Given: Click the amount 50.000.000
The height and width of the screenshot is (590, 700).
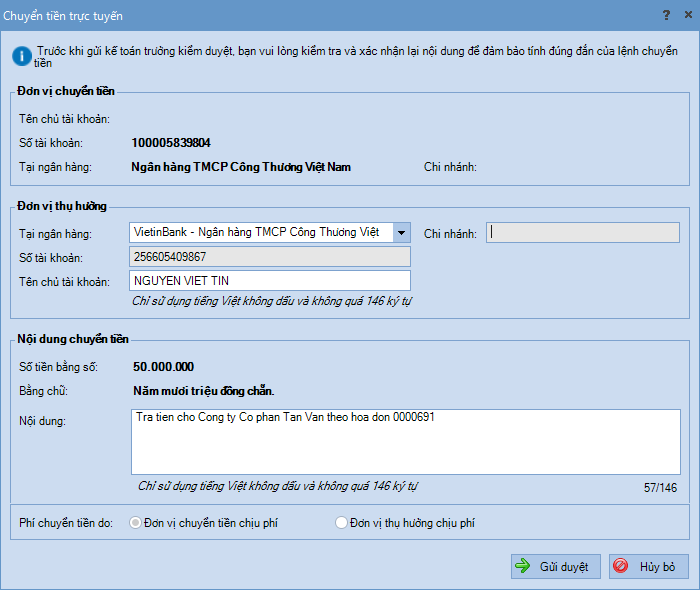Looking at the screenshot, I should tap(163, 367).
